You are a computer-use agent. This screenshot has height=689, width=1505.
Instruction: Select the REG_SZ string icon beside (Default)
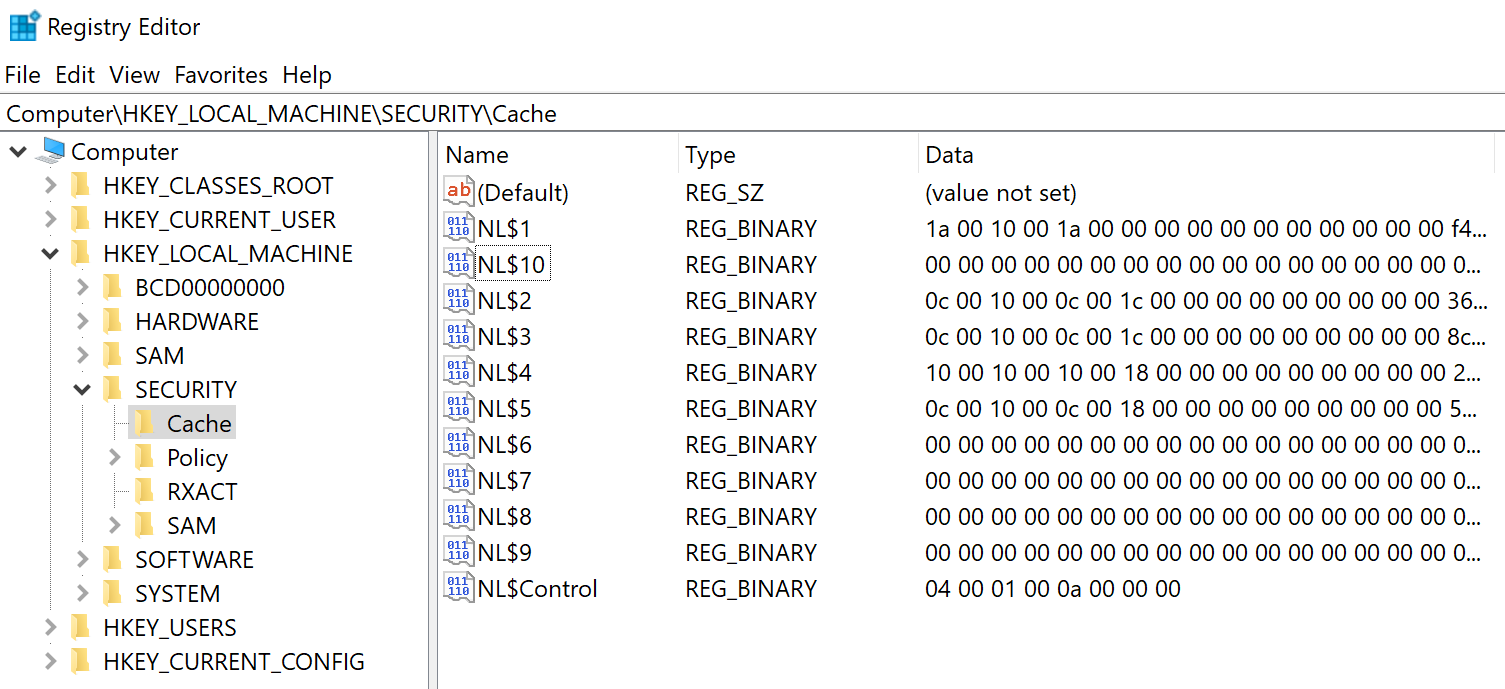[x=458, y=191]
